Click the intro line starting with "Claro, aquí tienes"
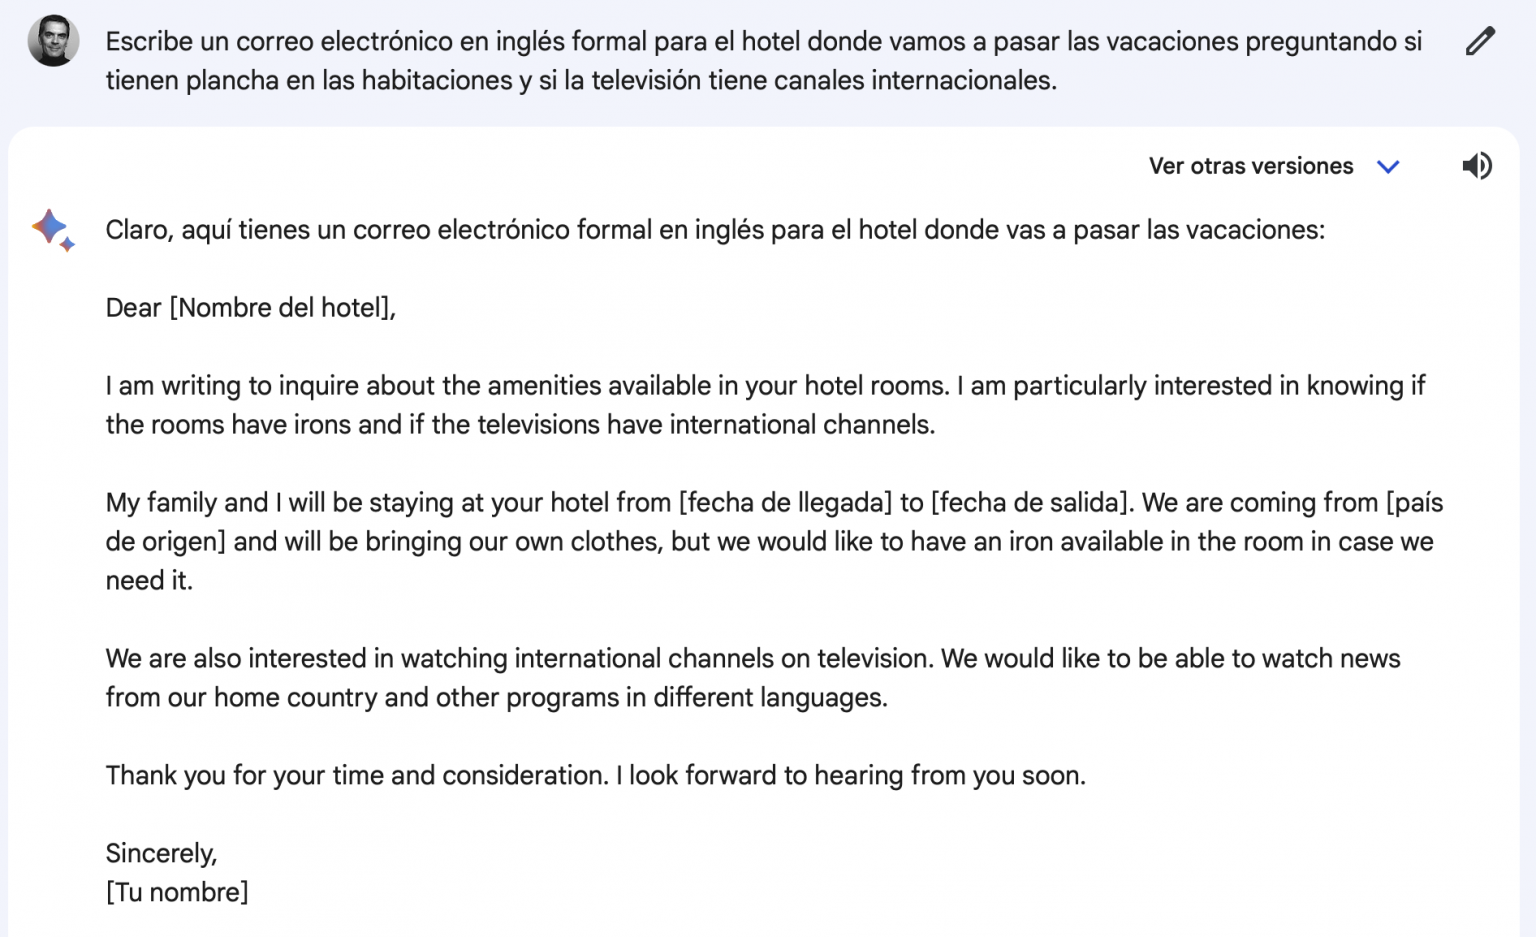The height and width of the screenshot is (937, 1536). point(714,230)
